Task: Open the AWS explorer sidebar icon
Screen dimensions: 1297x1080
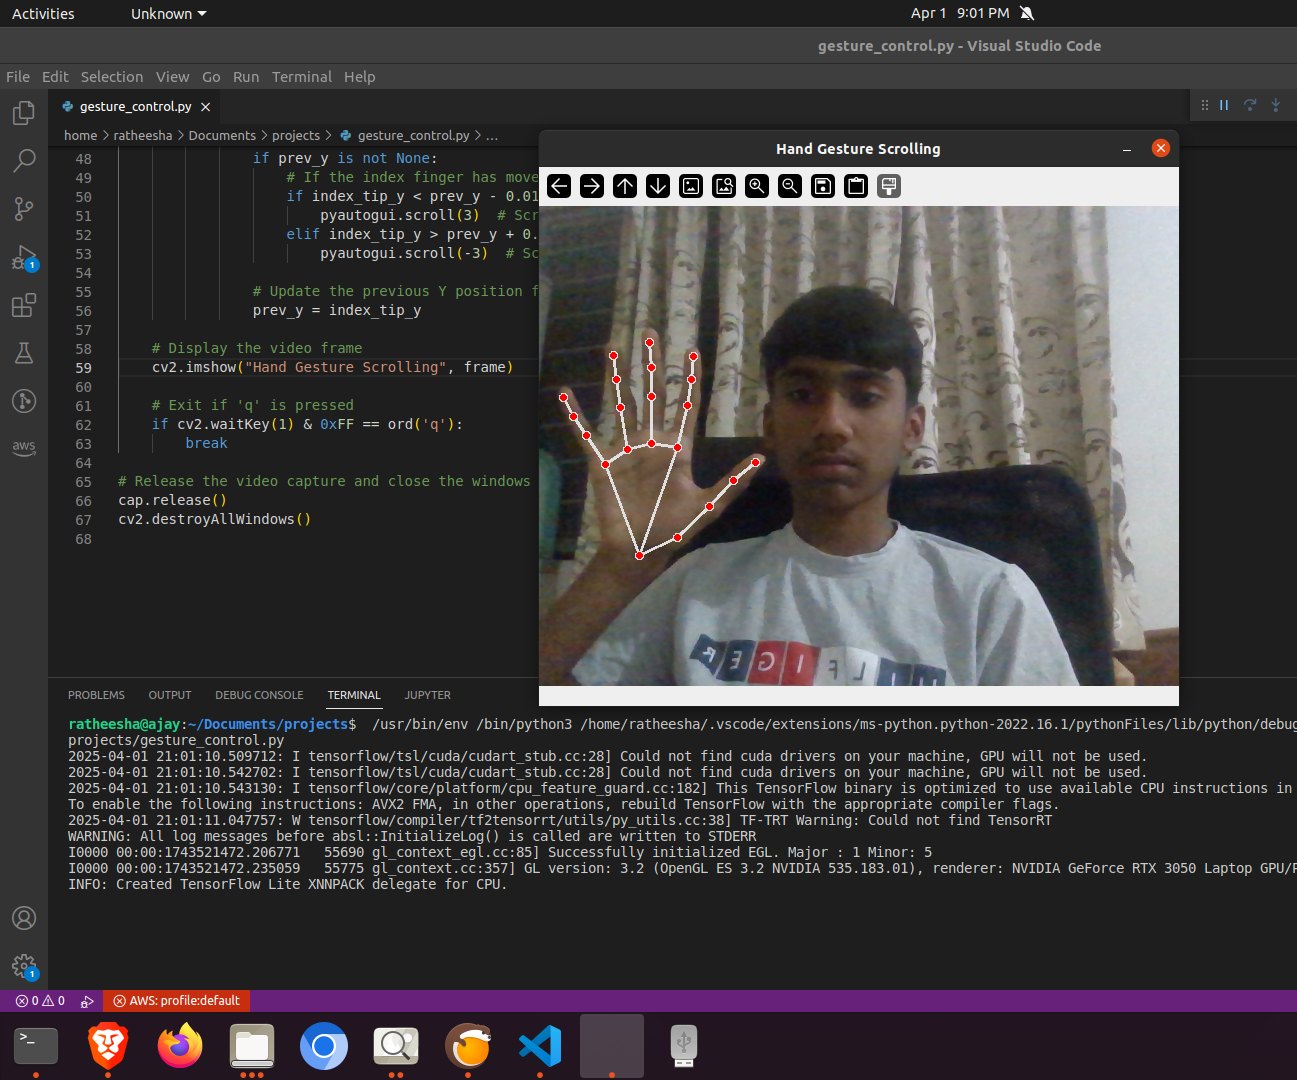Action: click(x=23, y=448)
